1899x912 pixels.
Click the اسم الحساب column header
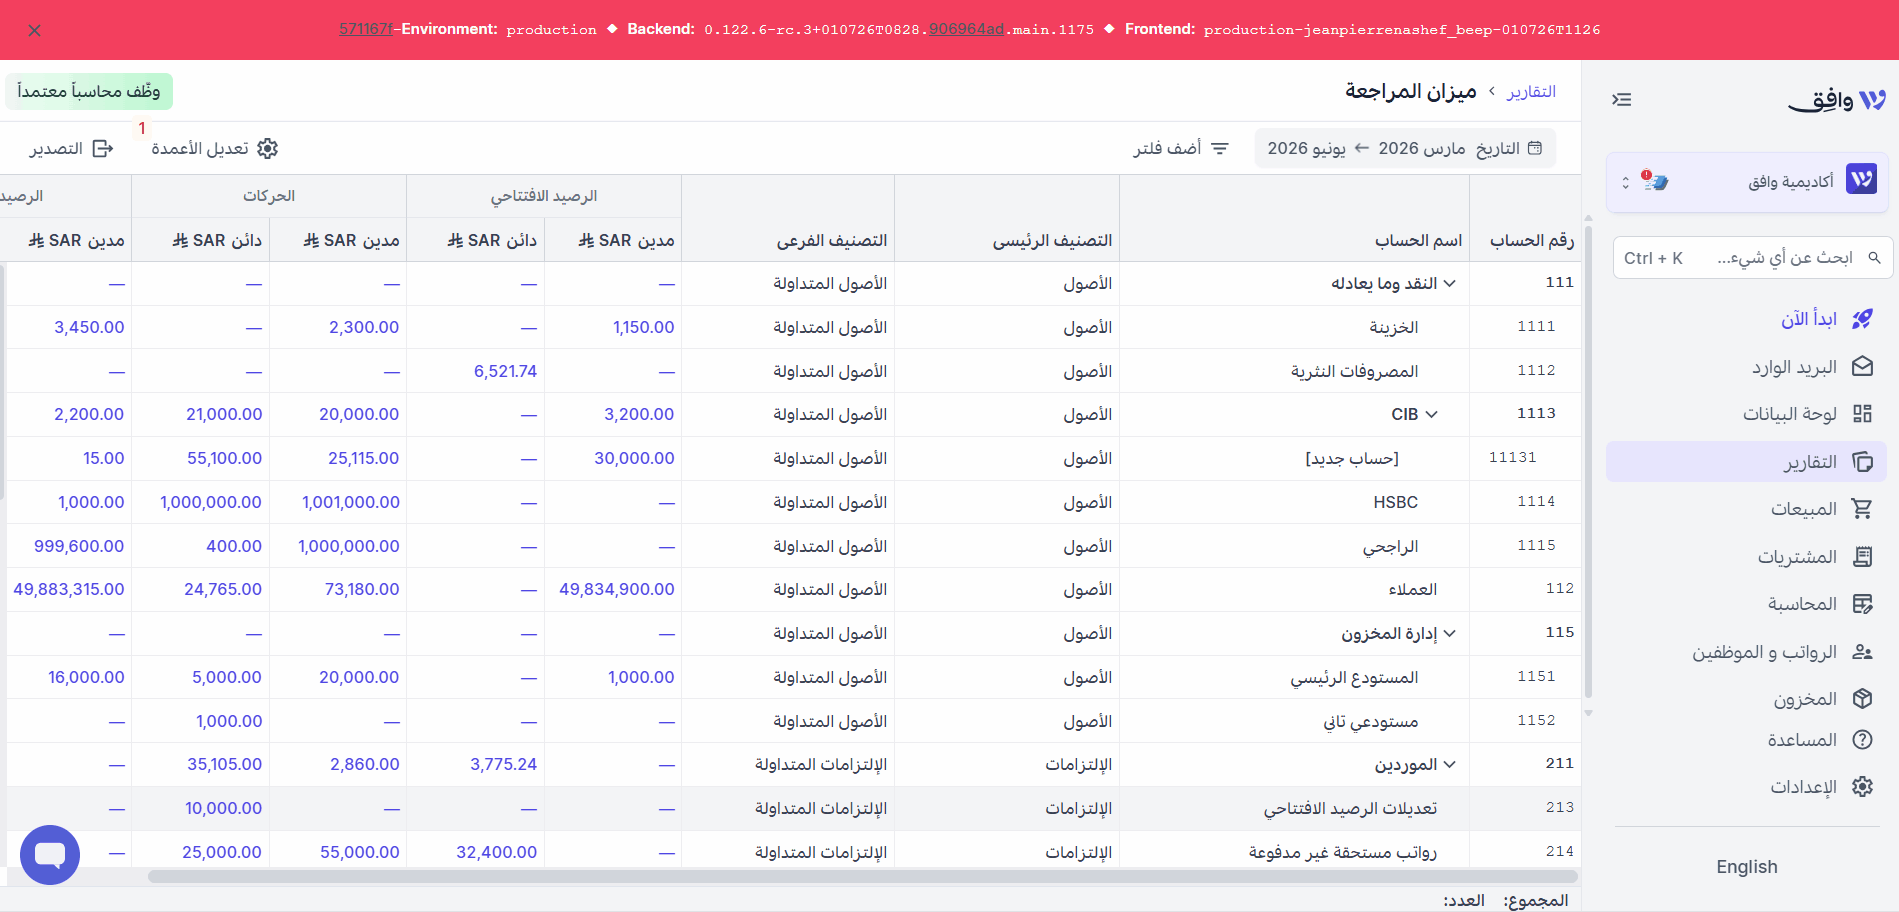(1418, 241)
